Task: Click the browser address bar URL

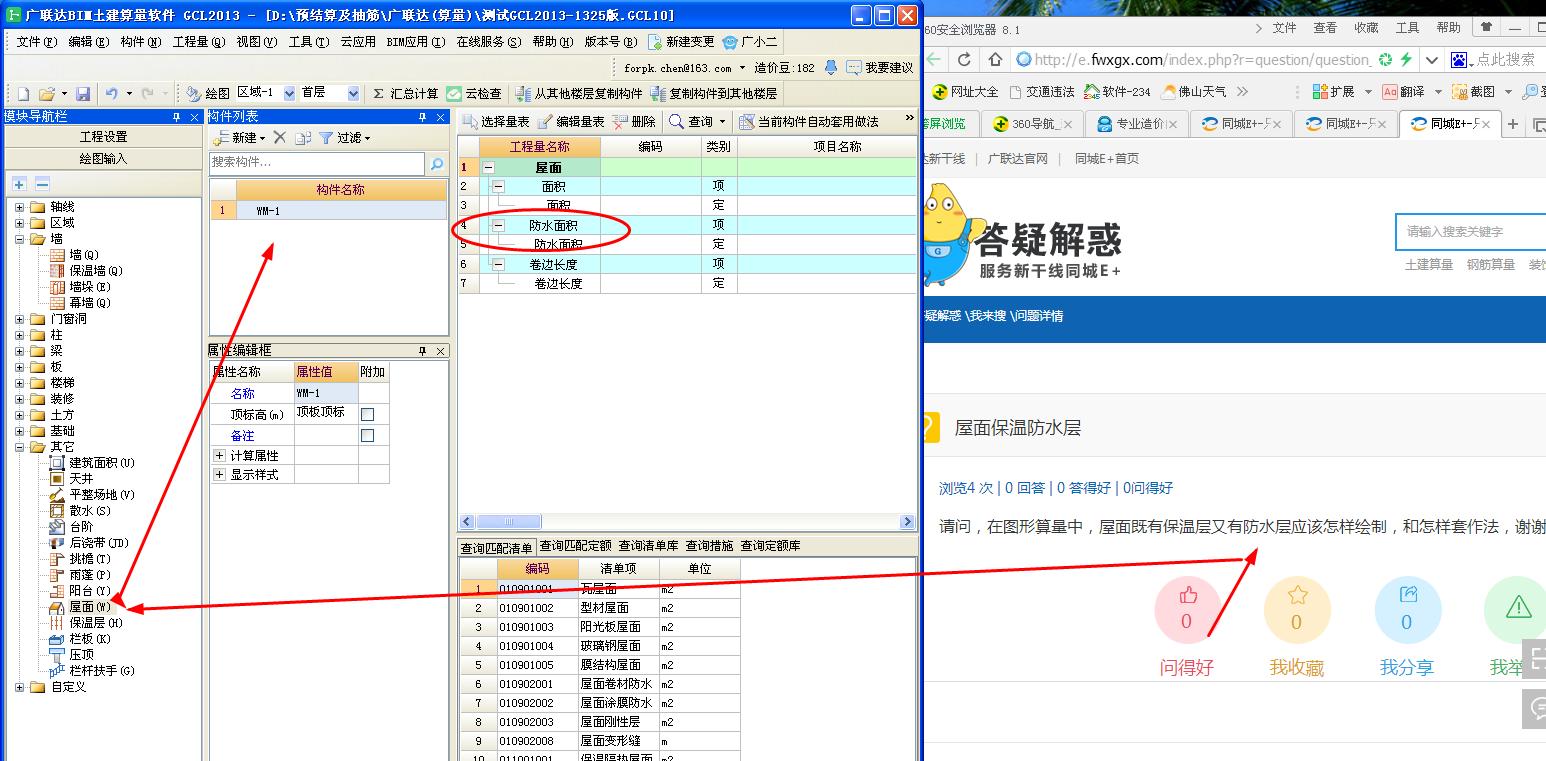Action: tap(1202, 59)
